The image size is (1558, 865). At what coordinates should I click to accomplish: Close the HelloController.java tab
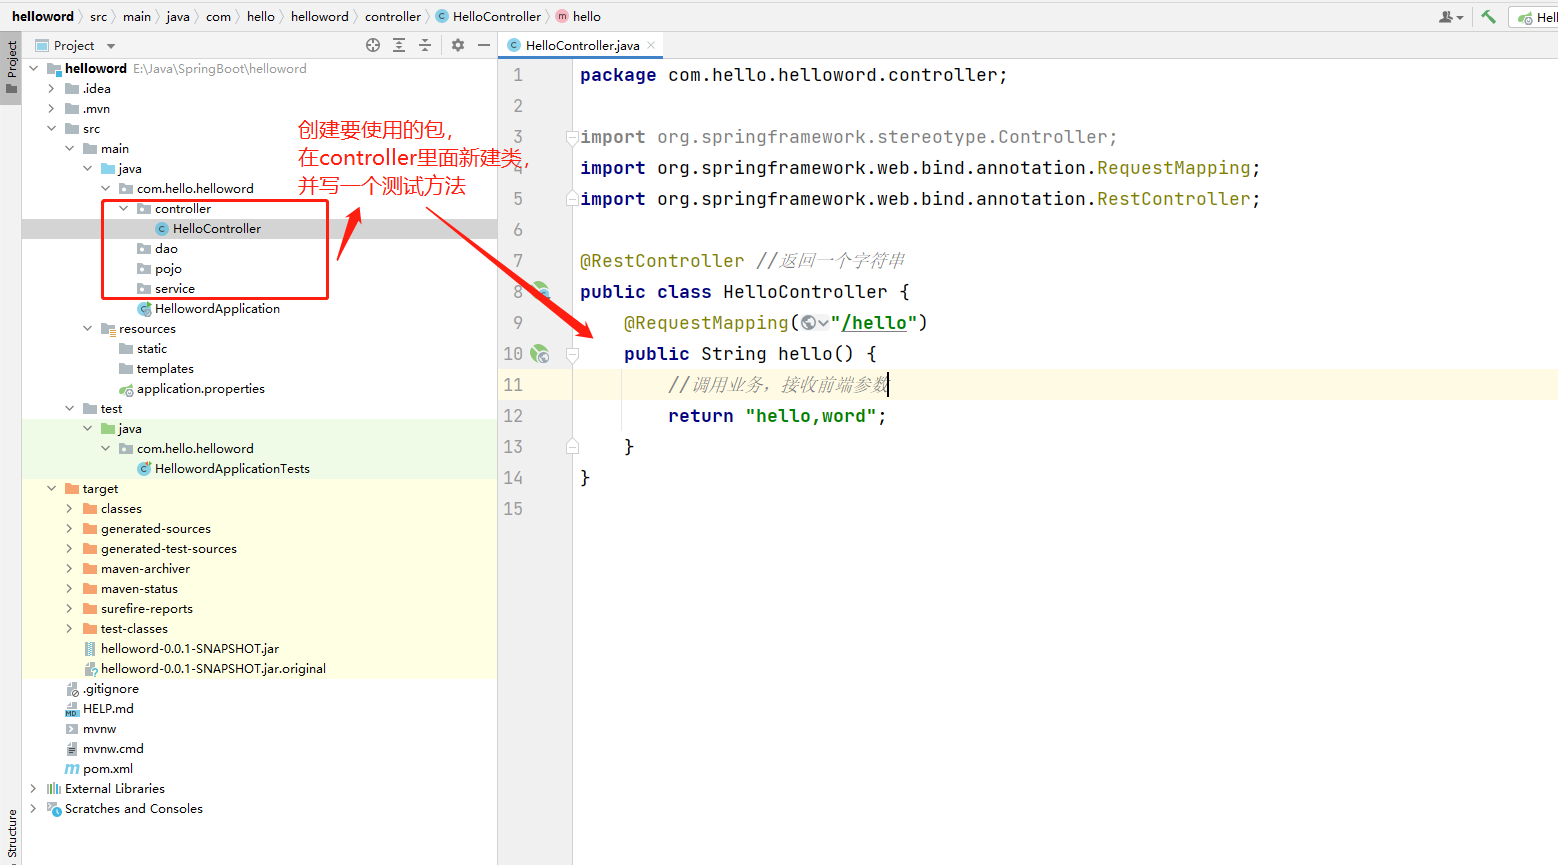tap(651, 45)
